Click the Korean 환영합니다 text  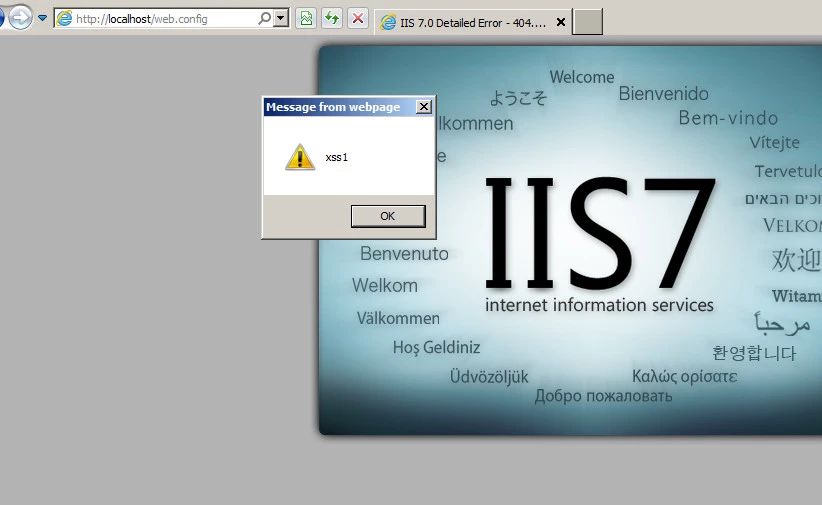[754, 352]
